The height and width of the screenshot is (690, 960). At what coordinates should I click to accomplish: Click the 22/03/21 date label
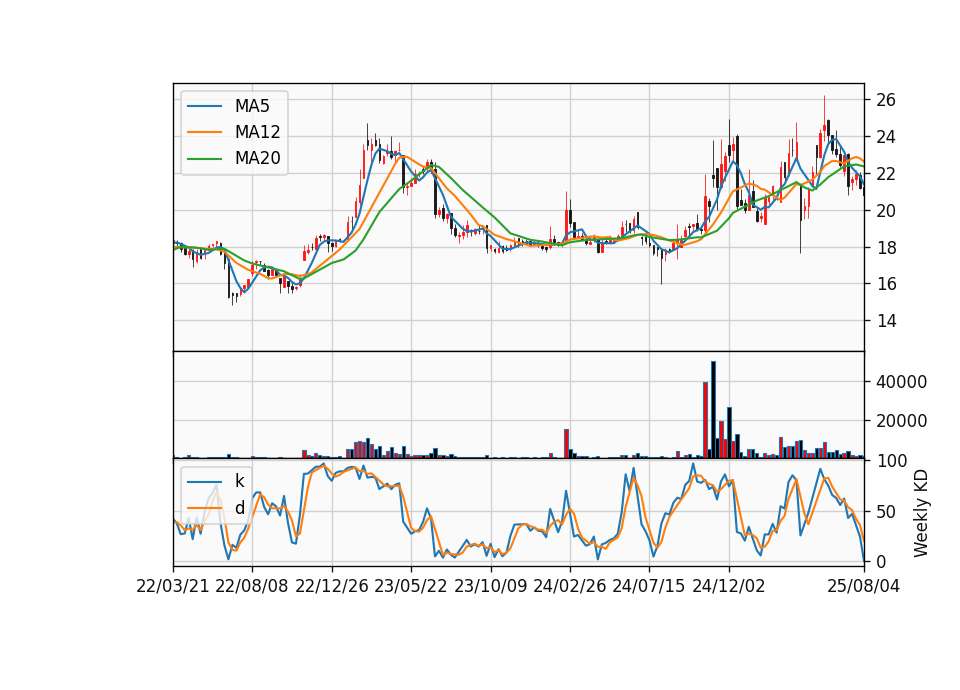click(173, 586)
